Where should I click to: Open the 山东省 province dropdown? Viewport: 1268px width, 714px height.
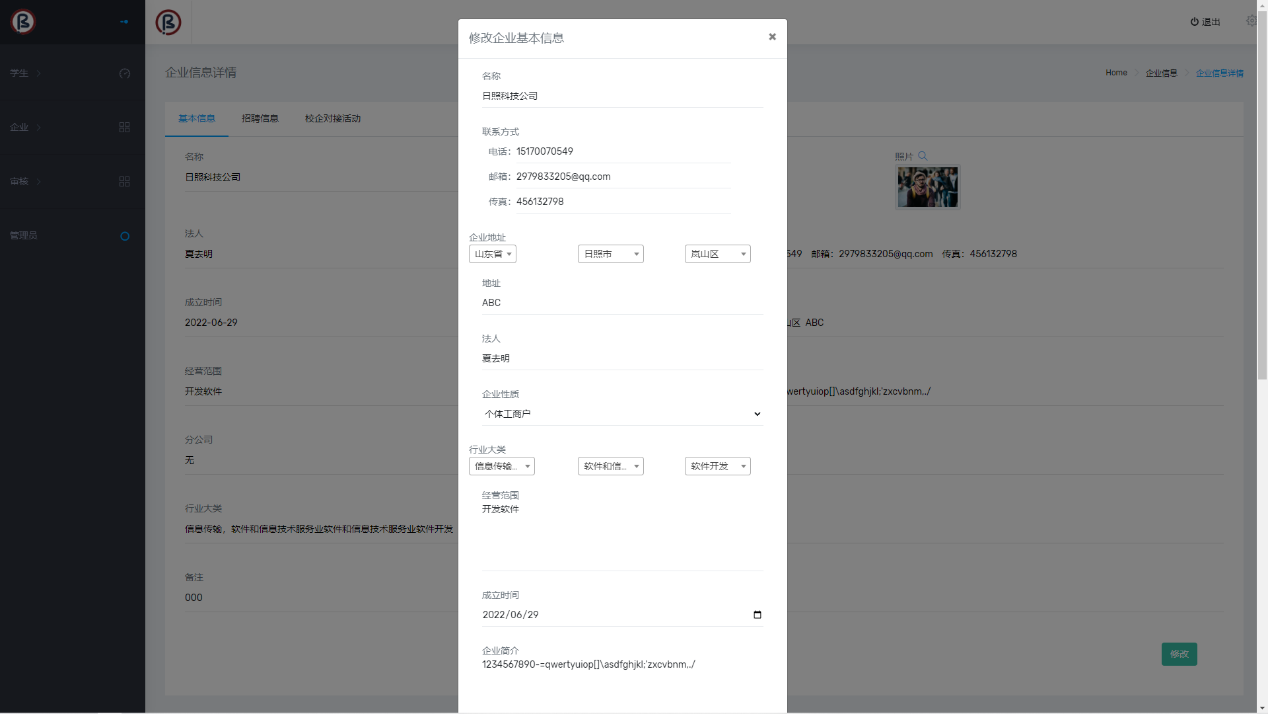[493, 254]
